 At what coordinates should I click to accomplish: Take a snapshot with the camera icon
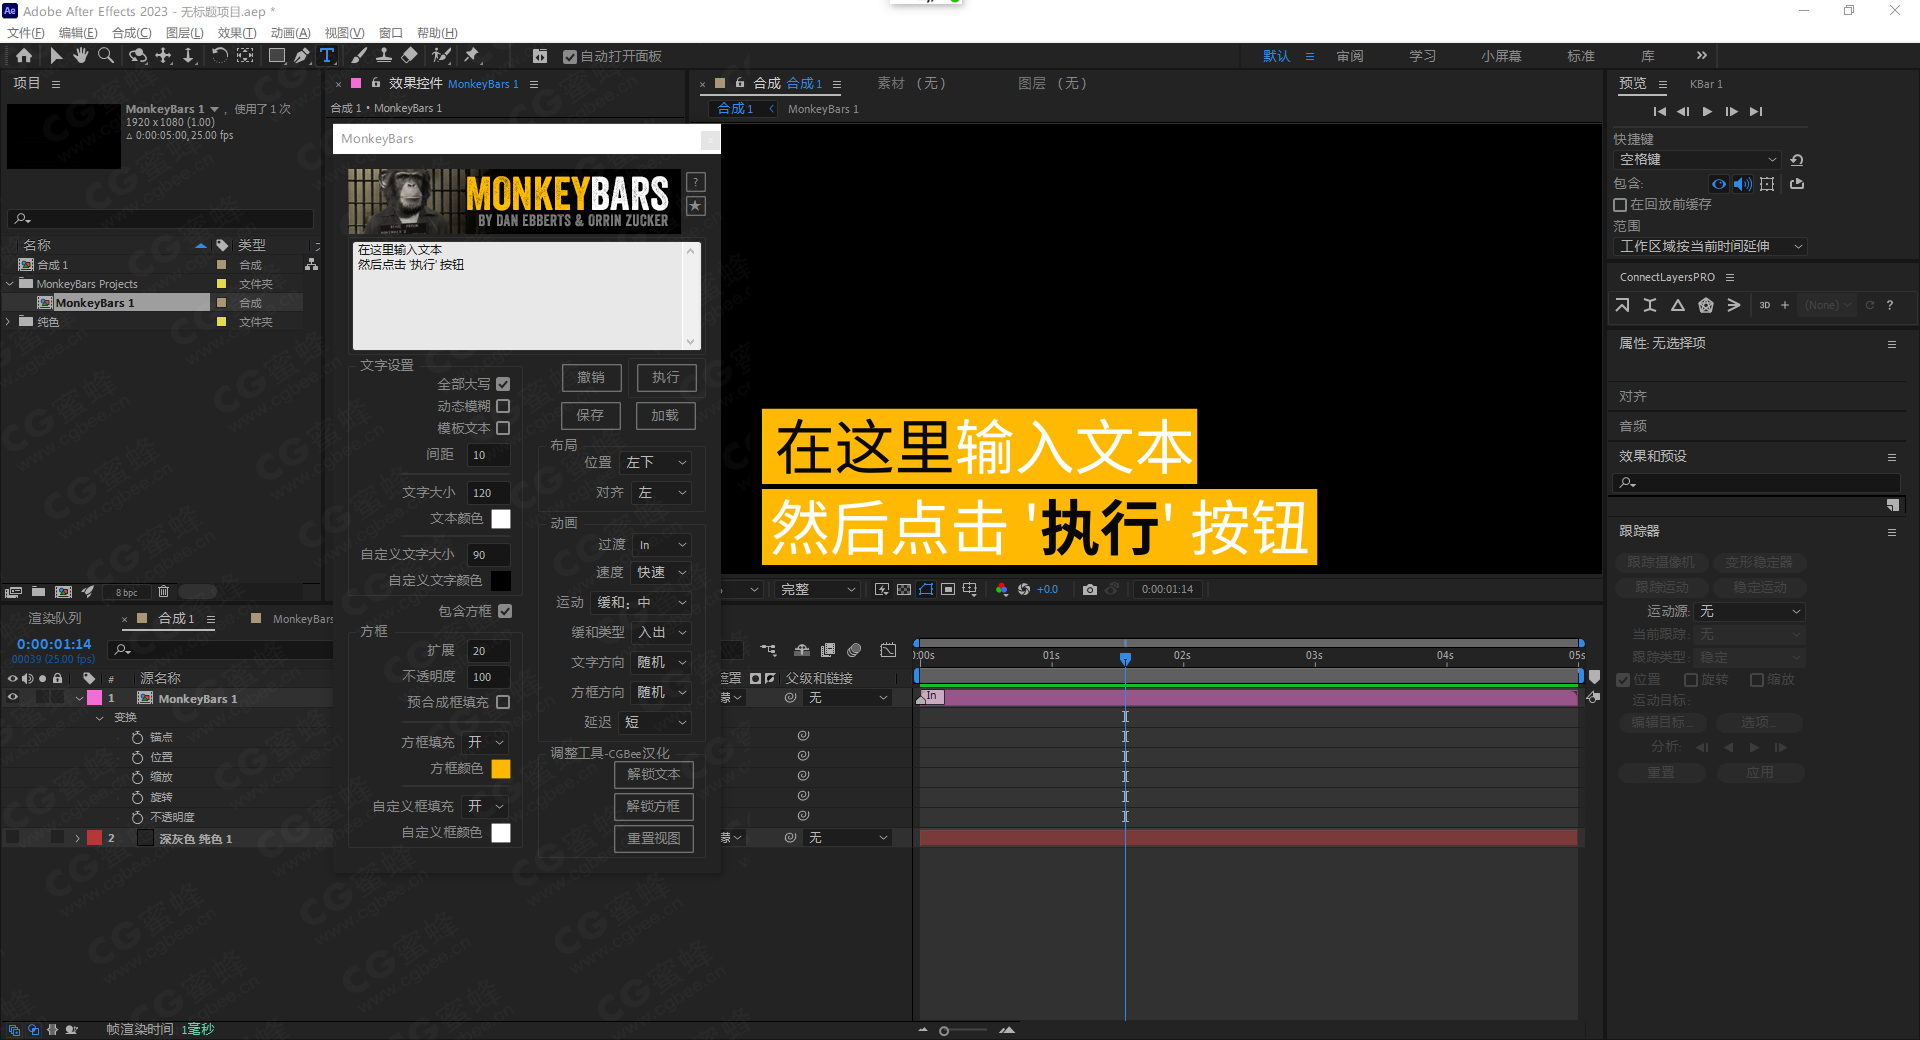[1090, 590]
